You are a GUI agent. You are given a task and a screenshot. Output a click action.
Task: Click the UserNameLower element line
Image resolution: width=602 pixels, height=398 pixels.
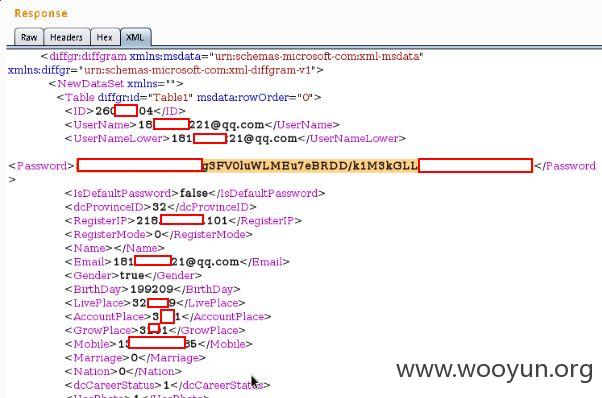(235, 138)
